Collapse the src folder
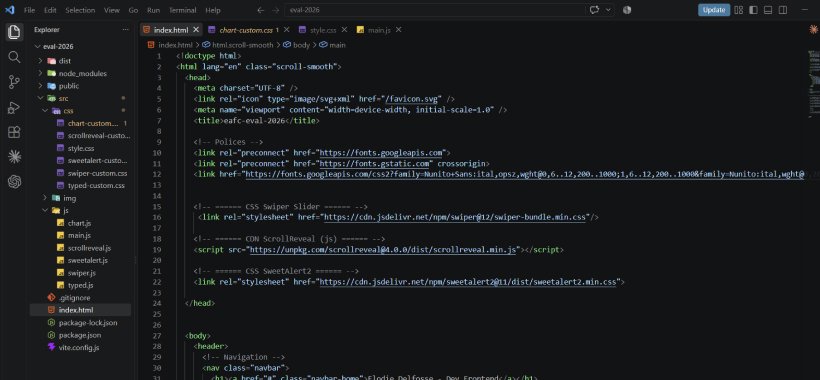 click(41, 98)
